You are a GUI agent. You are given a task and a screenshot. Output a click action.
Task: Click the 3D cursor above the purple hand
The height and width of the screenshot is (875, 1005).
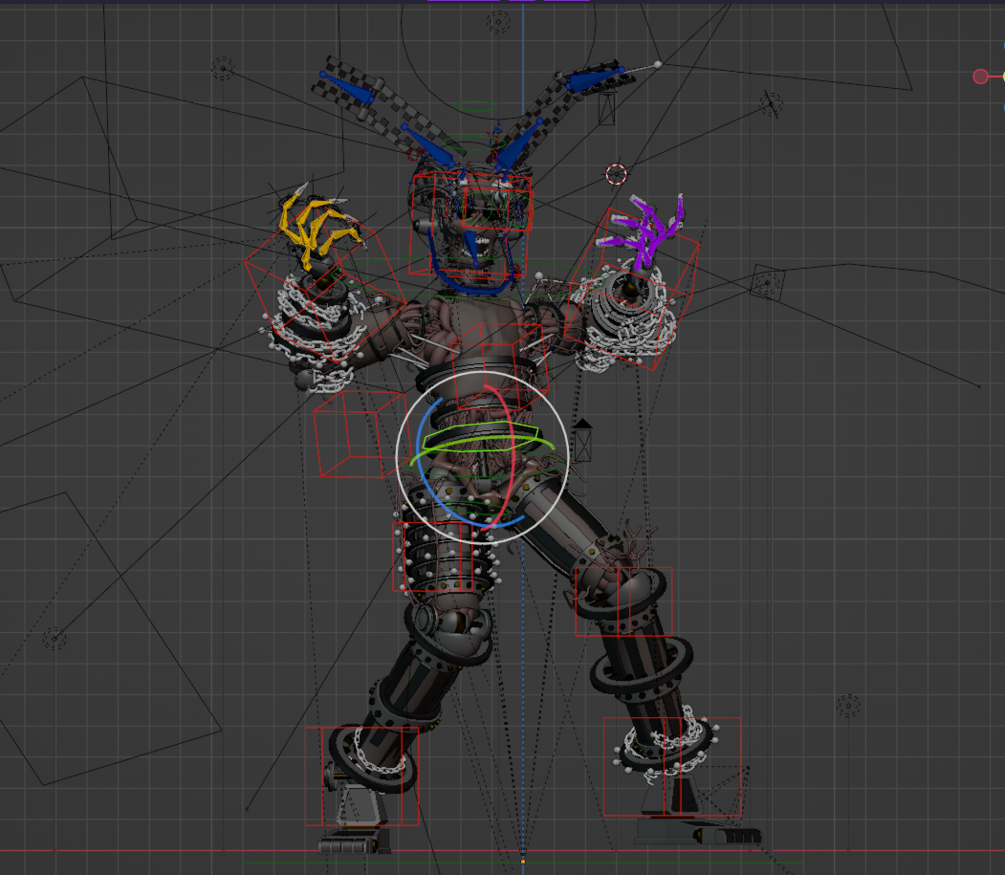[614, 172]
